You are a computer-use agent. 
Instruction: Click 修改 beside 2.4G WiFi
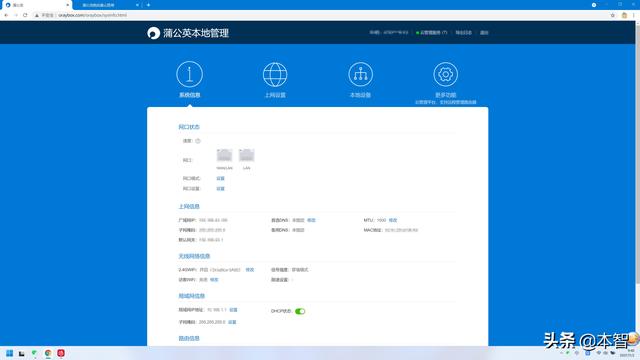click(250, 270)
